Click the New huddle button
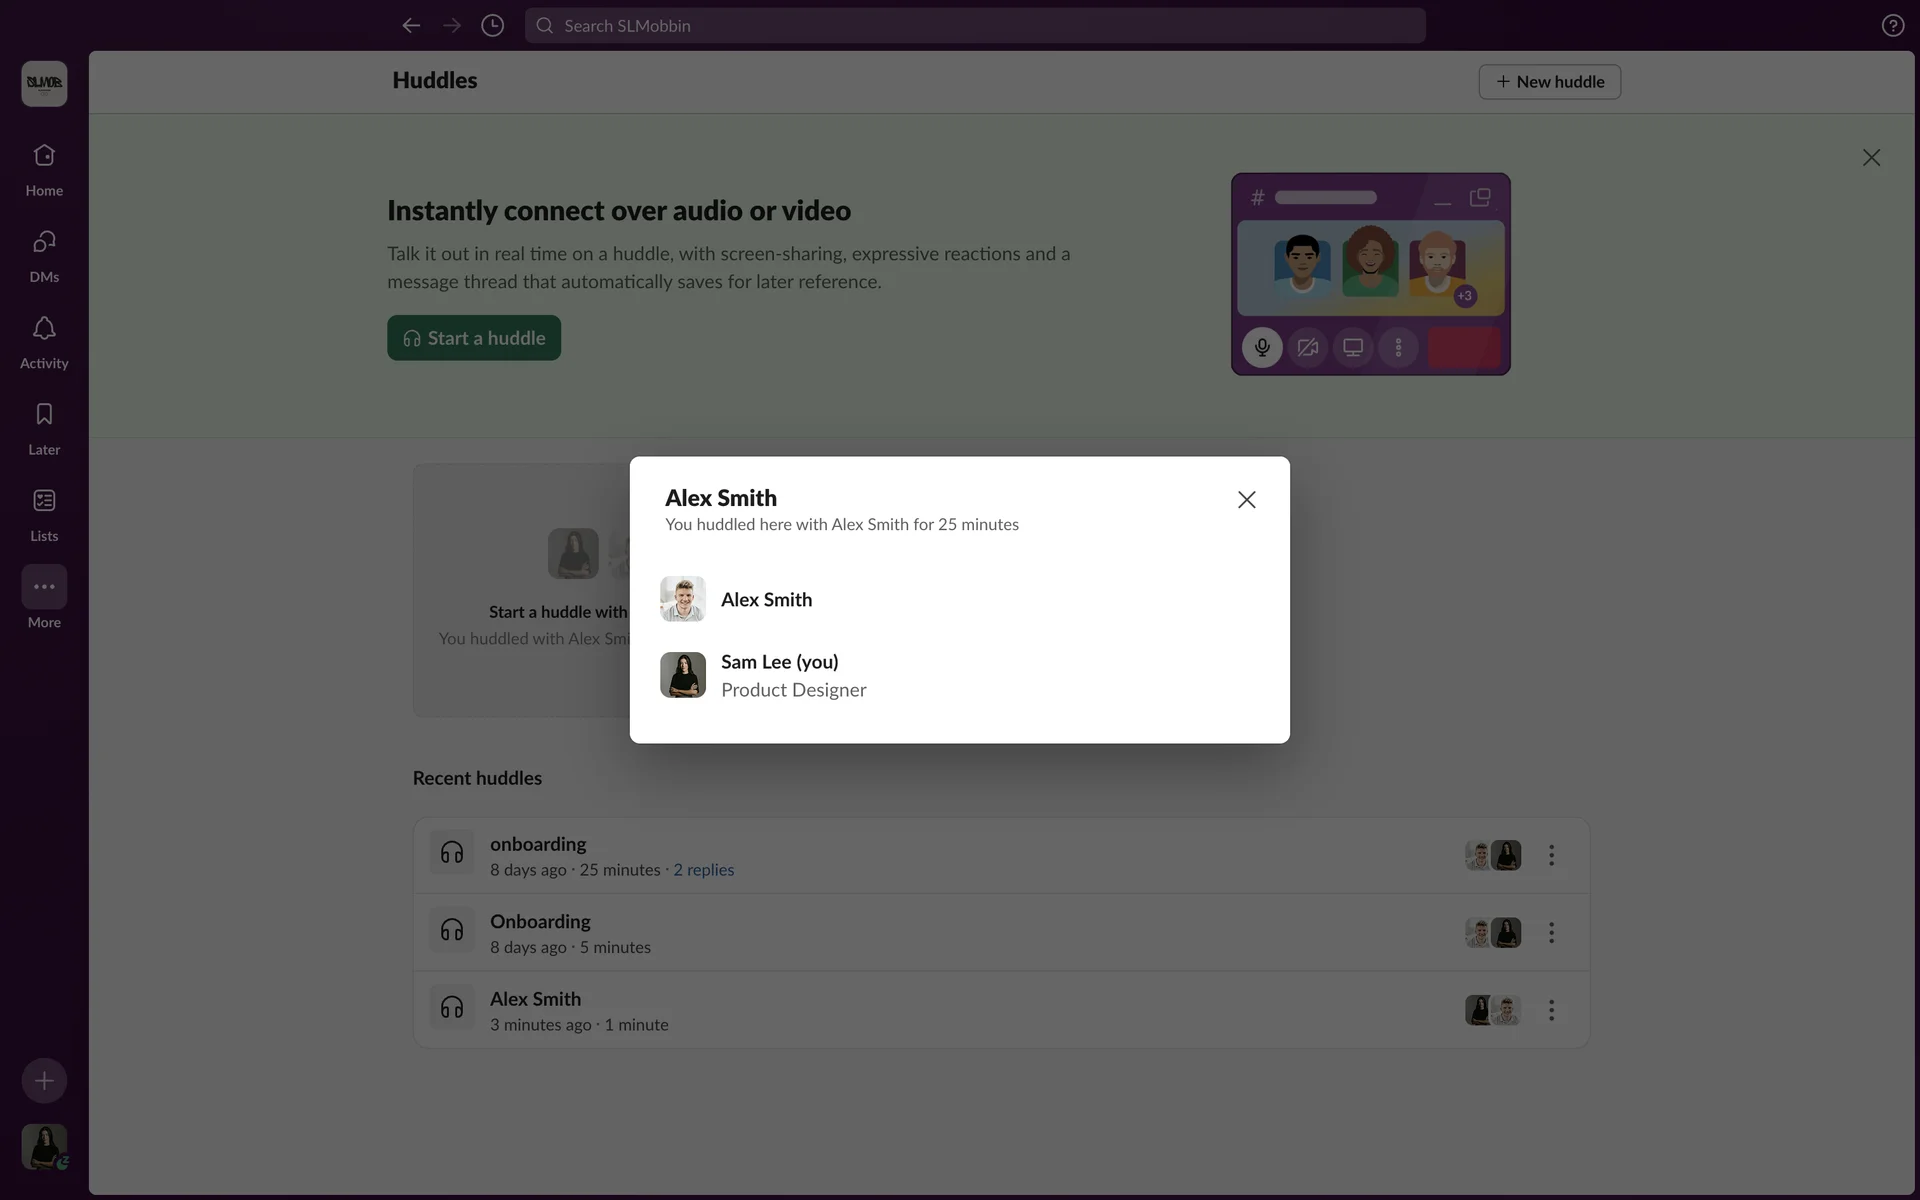 click(1549, 82)
